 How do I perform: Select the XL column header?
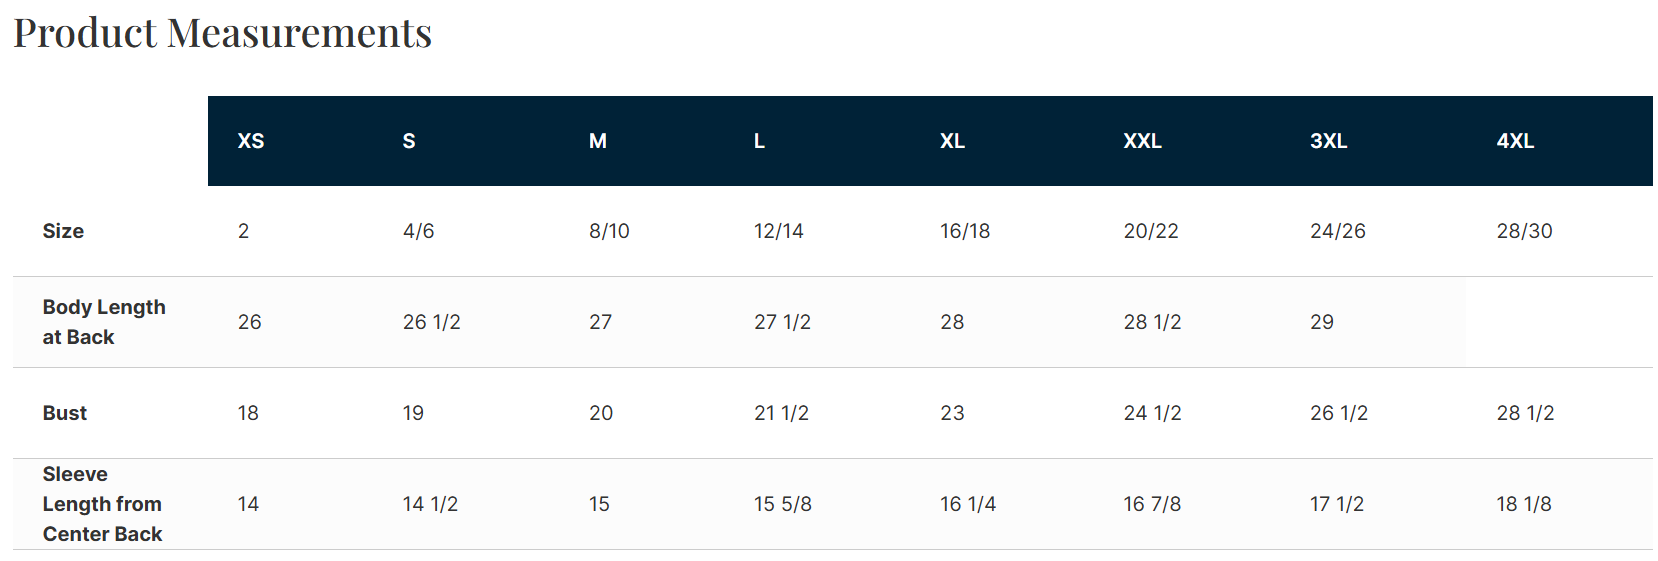click(952, 141)
